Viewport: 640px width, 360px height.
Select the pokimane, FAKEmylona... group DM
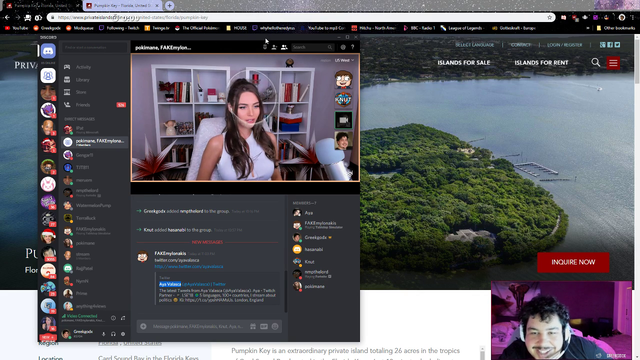(x=94, y=142)
